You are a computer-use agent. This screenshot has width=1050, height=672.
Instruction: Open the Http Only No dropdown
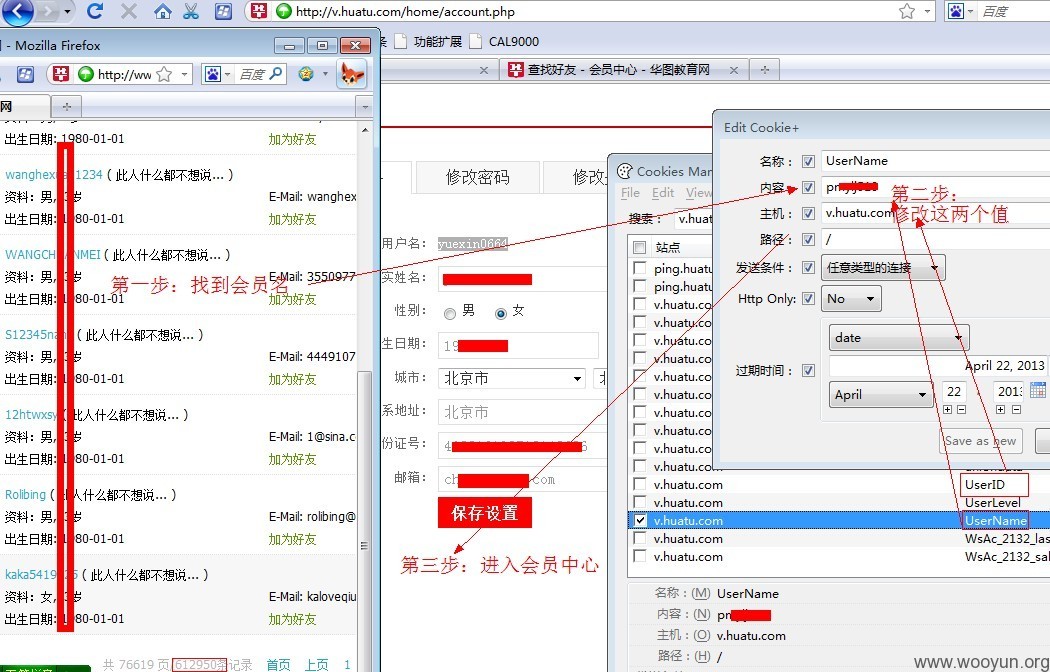click(x=851, y=299)
